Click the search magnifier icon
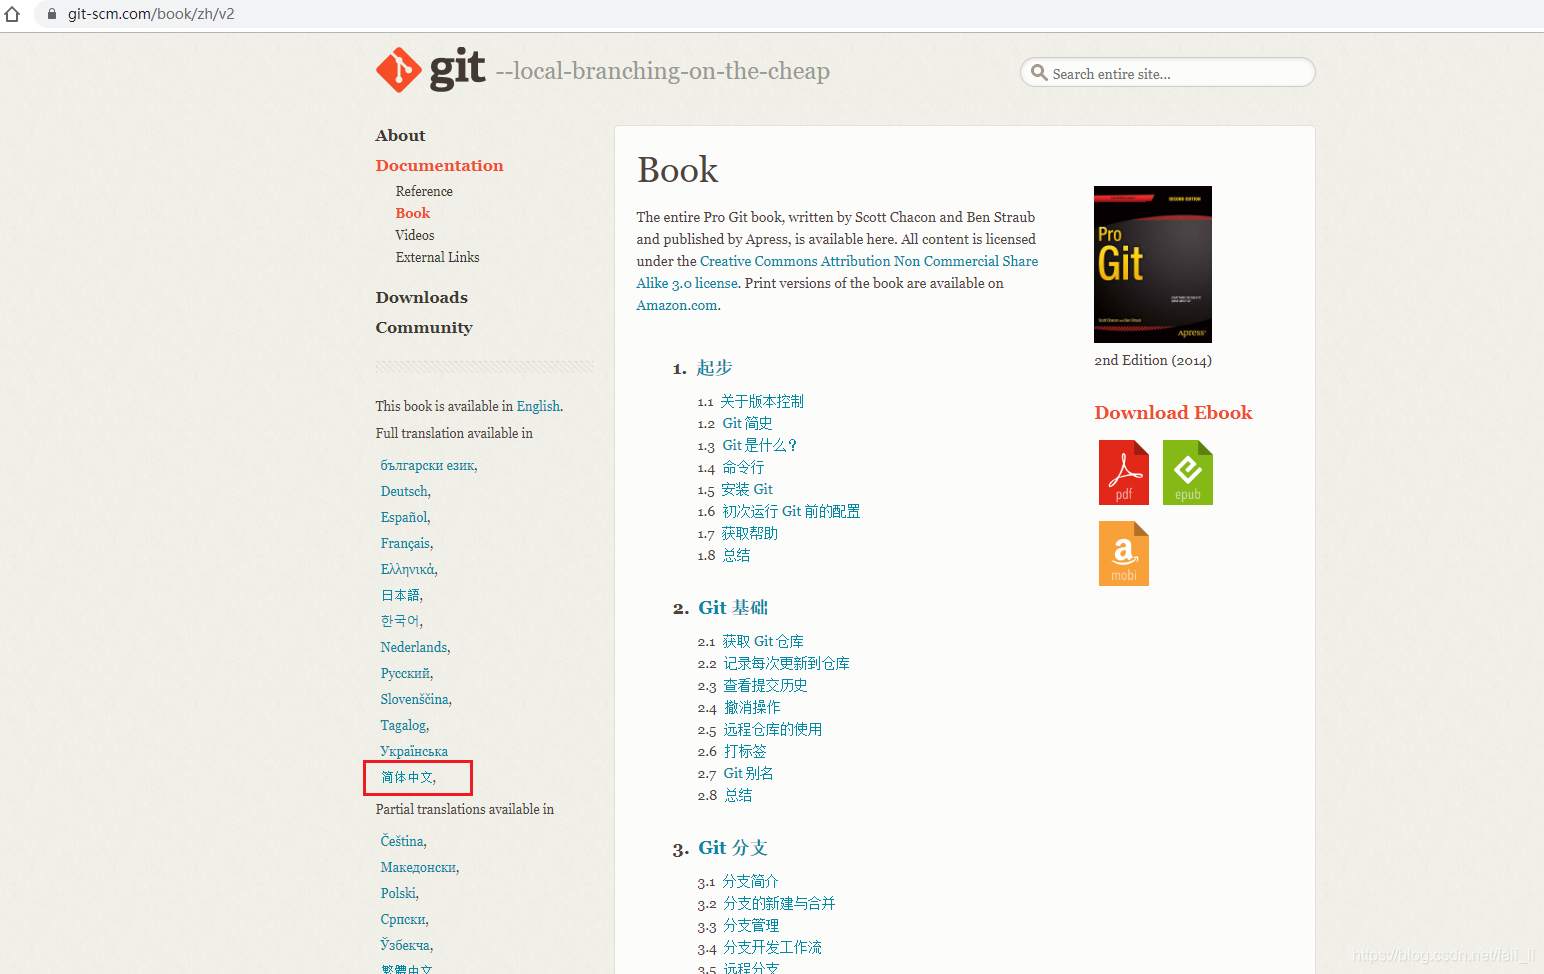1544x974 pixels. point(1039,73)
